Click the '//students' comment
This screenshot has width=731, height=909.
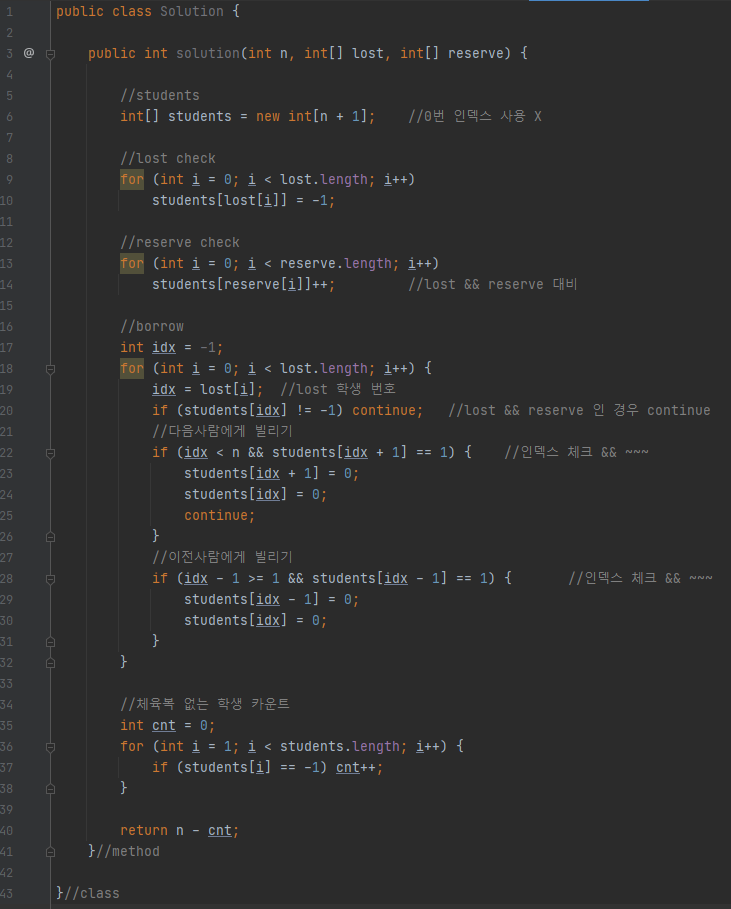tap(160, 95)
